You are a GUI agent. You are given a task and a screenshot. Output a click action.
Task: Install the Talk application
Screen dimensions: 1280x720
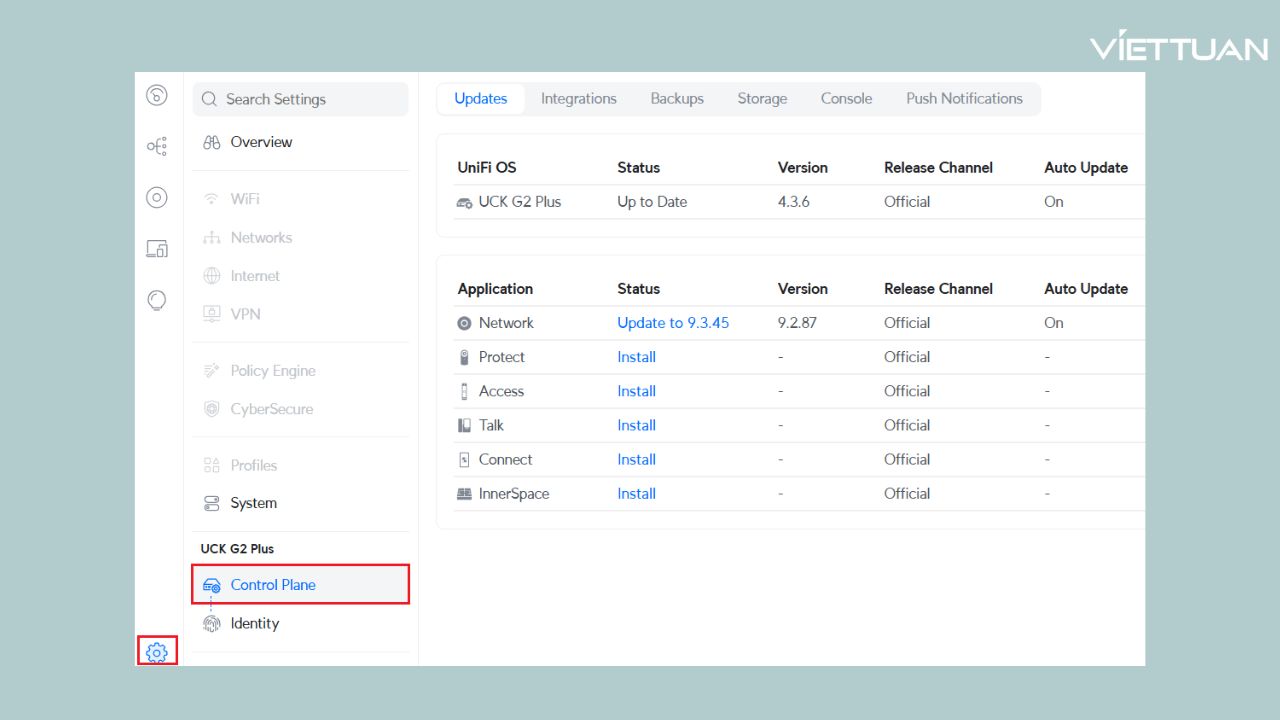click(x=636, y=425)
